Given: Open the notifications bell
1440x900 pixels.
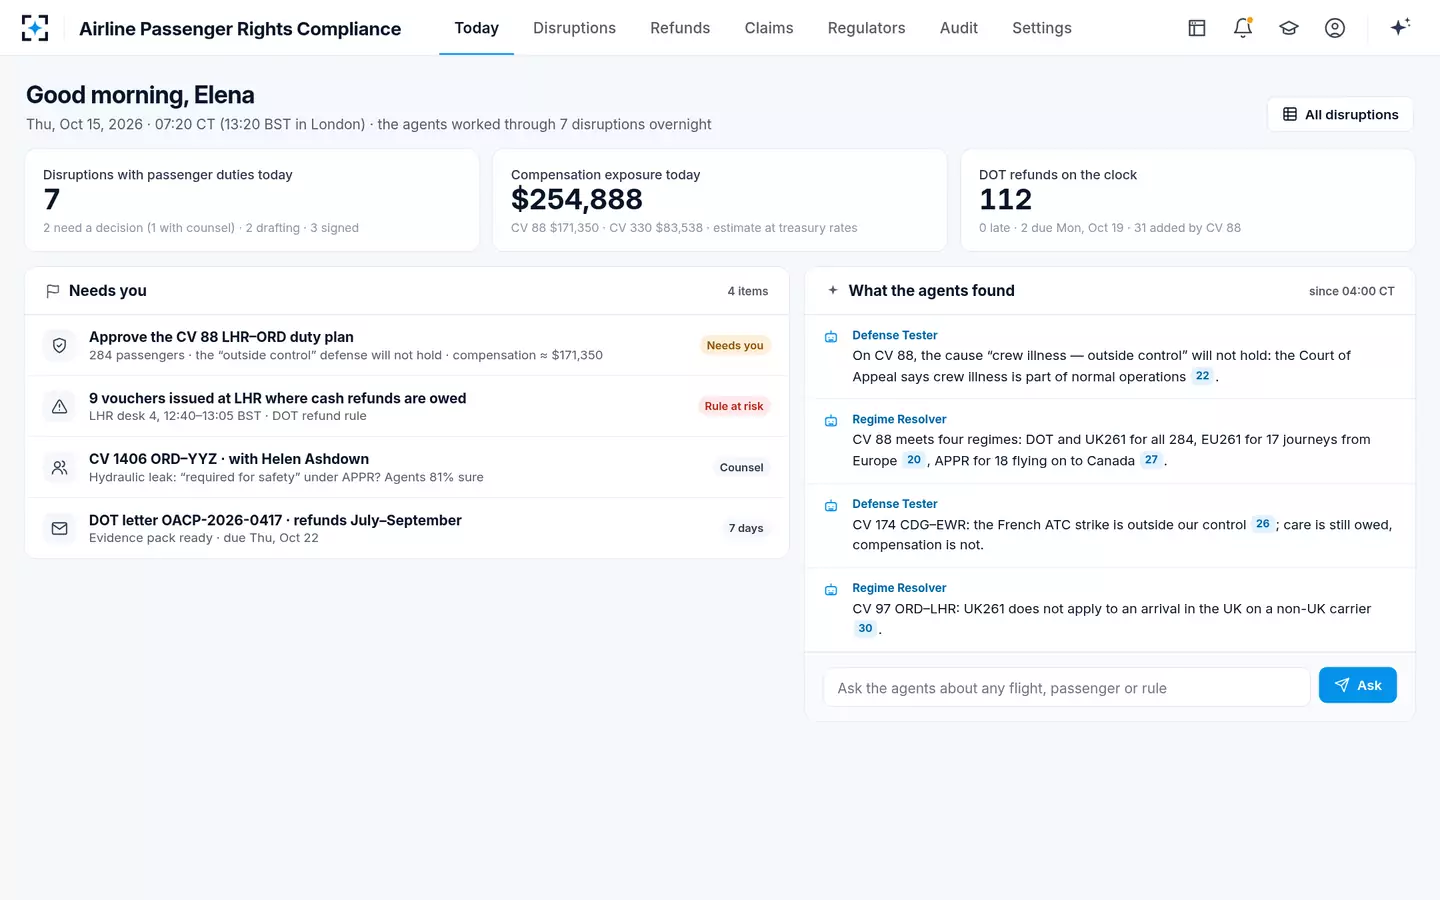Looking at the screenshot, I should [1243, 28].
